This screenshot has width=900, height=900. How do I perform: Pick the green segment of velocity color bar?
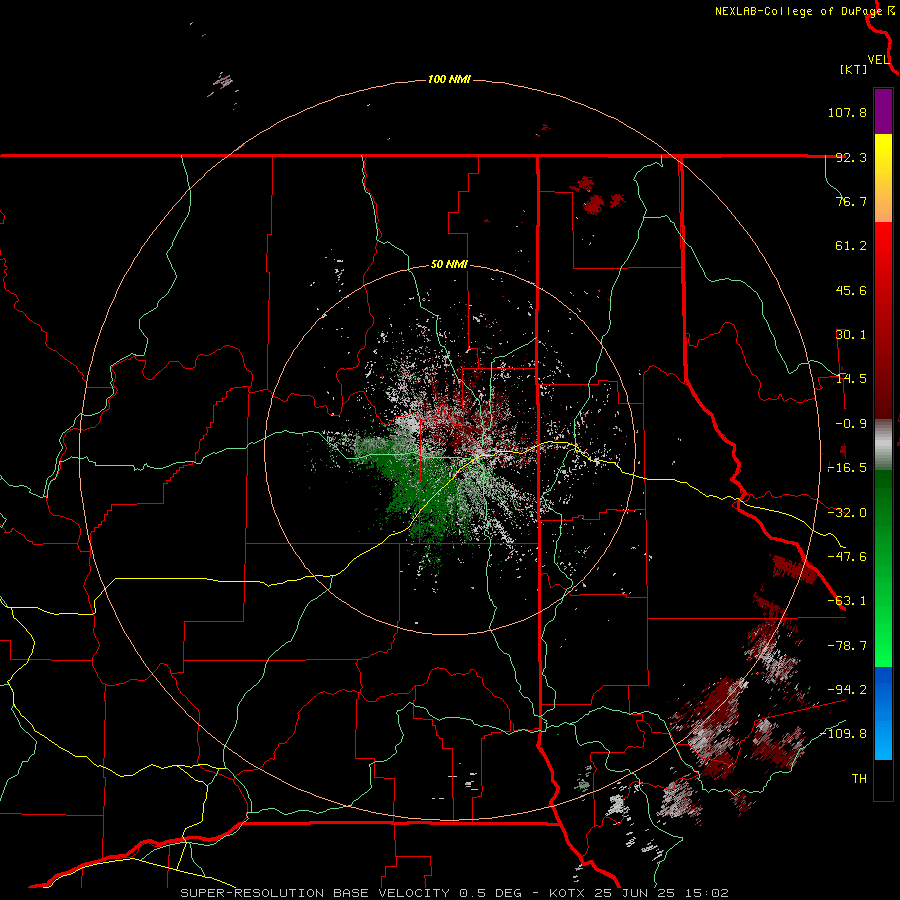tap(883, 568)
